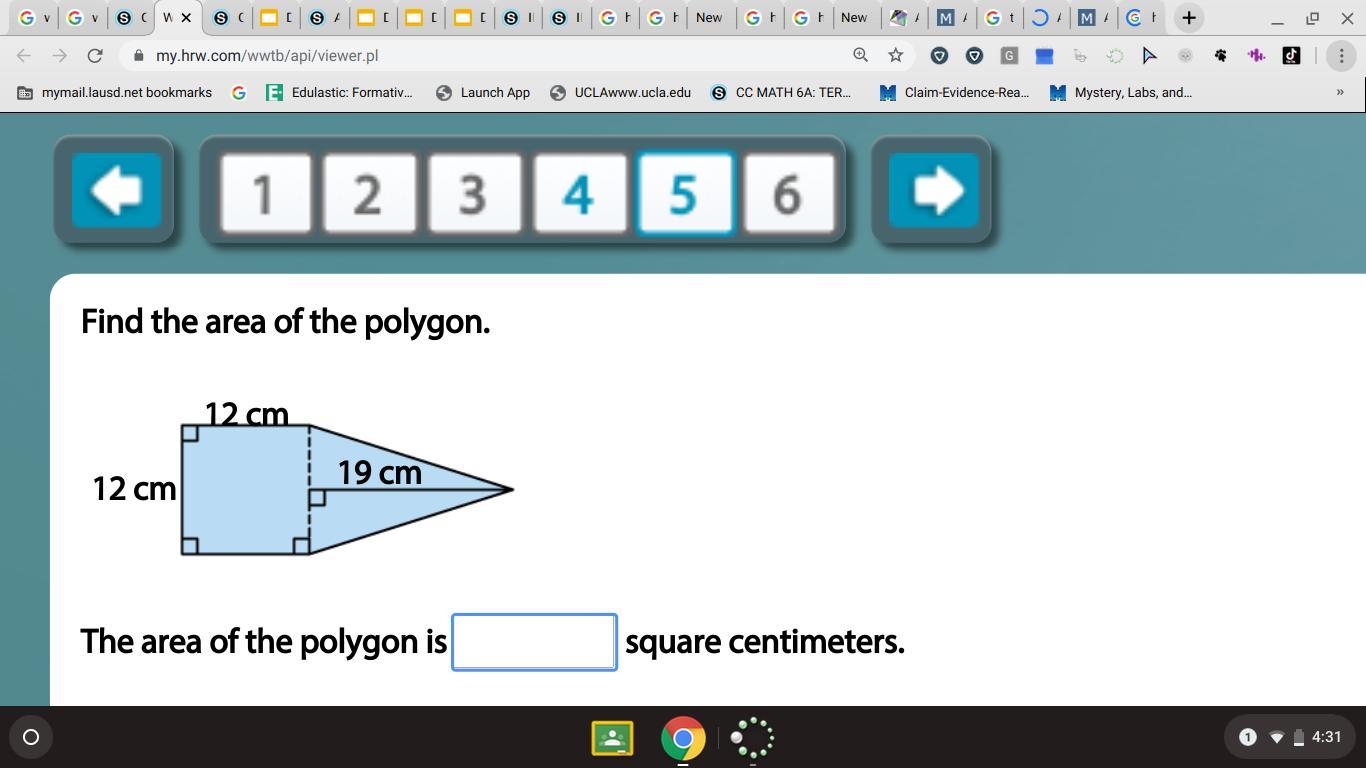Viewport: 1366px width, 768px height.
Task: Advance to the next problem with the right arrow
Action: (x=933, y=190)
